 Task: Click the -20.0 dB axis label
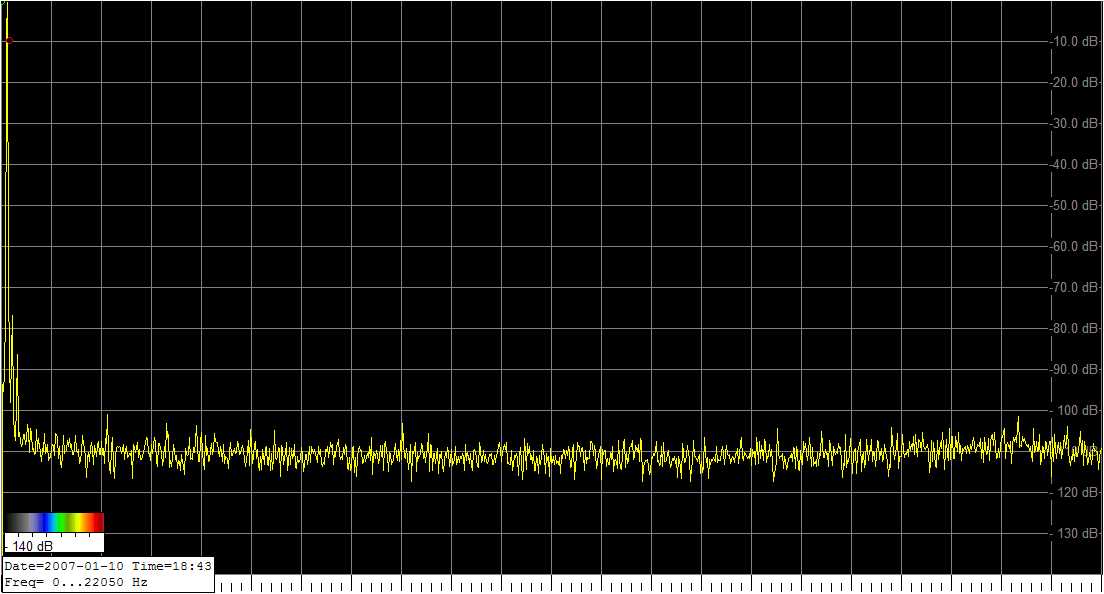[1074, 82]
